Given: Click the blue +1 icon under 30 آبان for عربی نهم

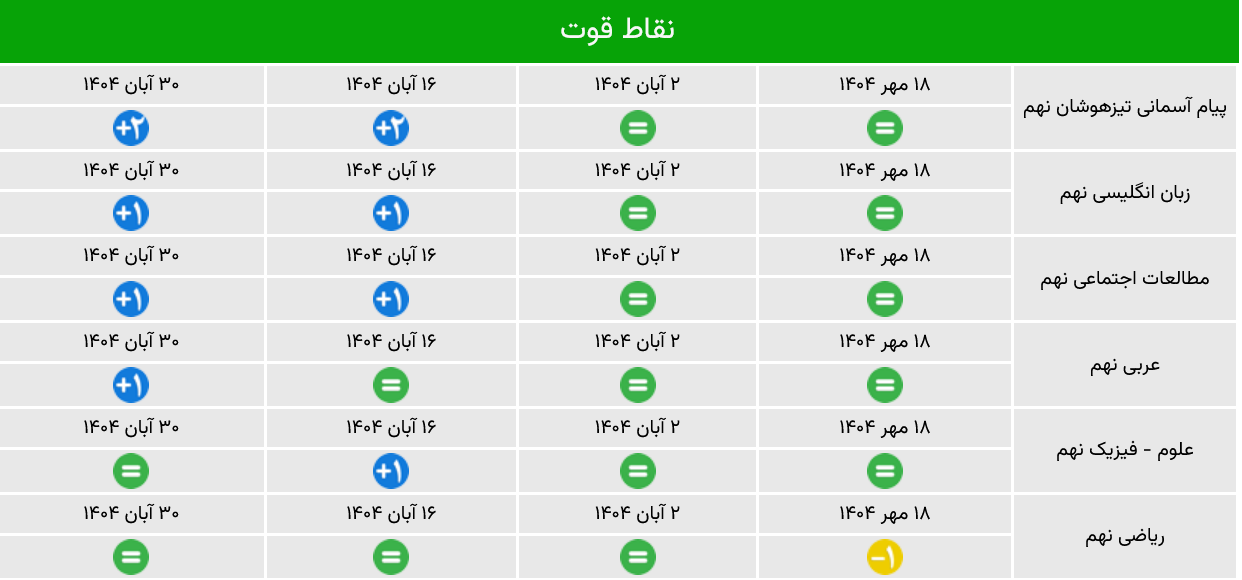Looking at the screenshot, I should 131,385.
